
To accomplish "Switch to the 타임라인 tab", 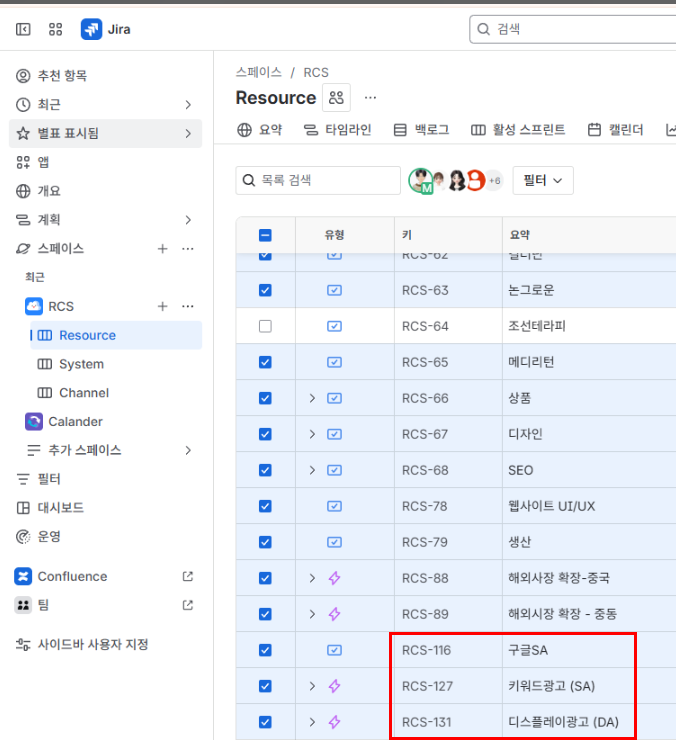I will pyautogui.click(x=338, y=129).
